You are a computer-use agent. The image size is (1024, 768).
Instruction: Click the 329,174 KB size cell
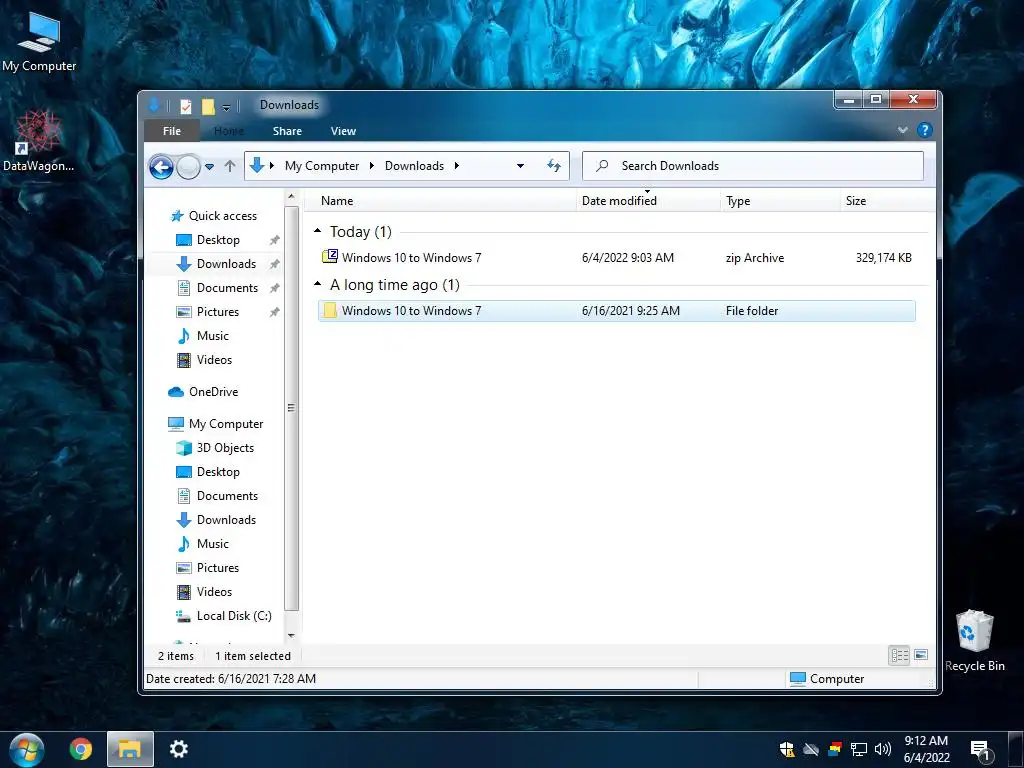pos(884,257)
